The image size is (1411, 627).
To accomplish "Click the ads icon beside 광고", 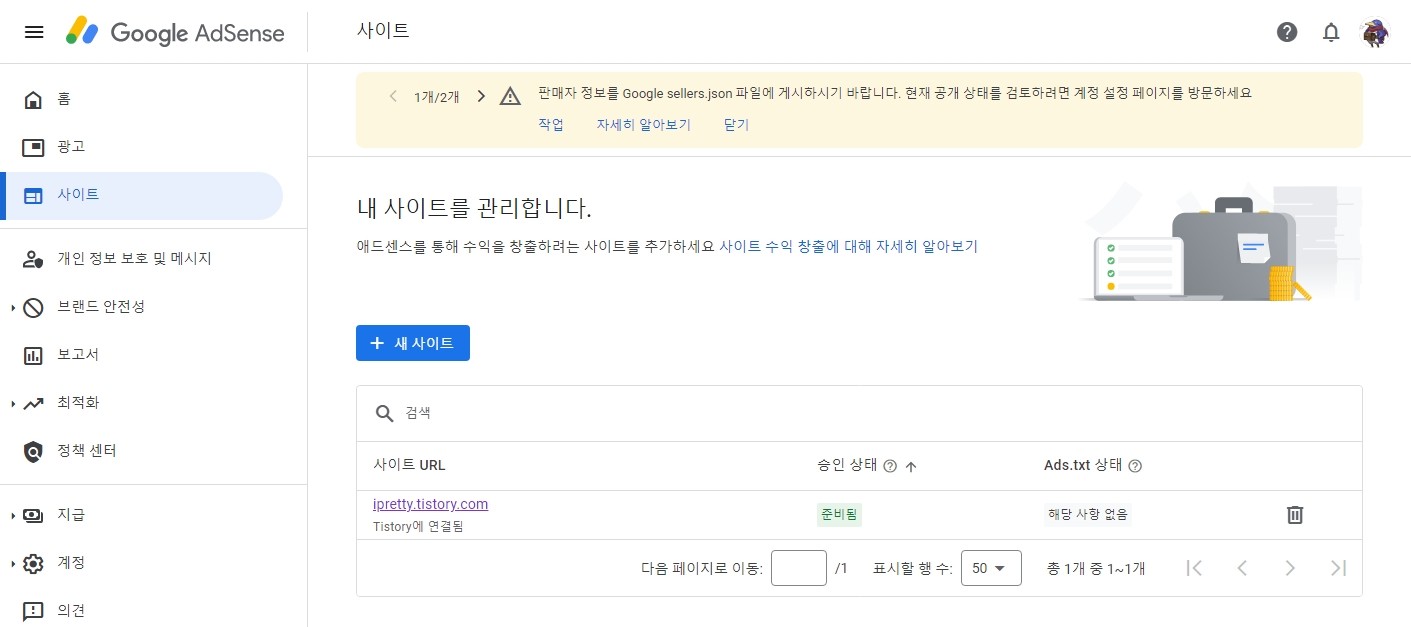I will (33, 148).
